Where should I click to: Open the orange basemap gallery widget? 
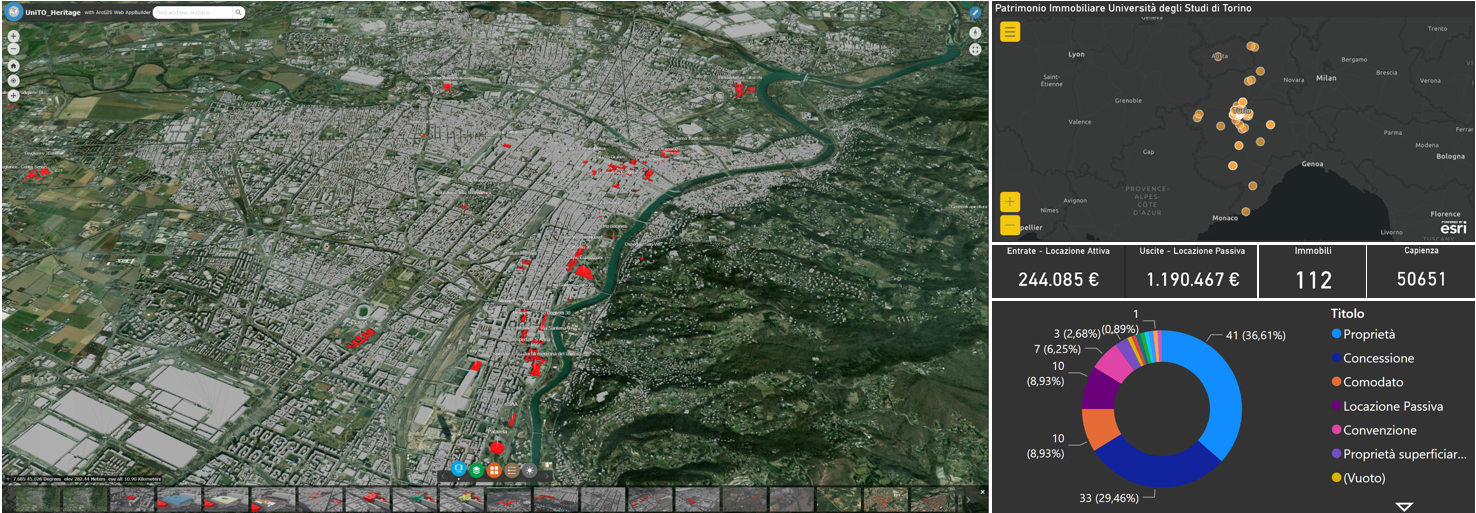(x=494, y=470)
